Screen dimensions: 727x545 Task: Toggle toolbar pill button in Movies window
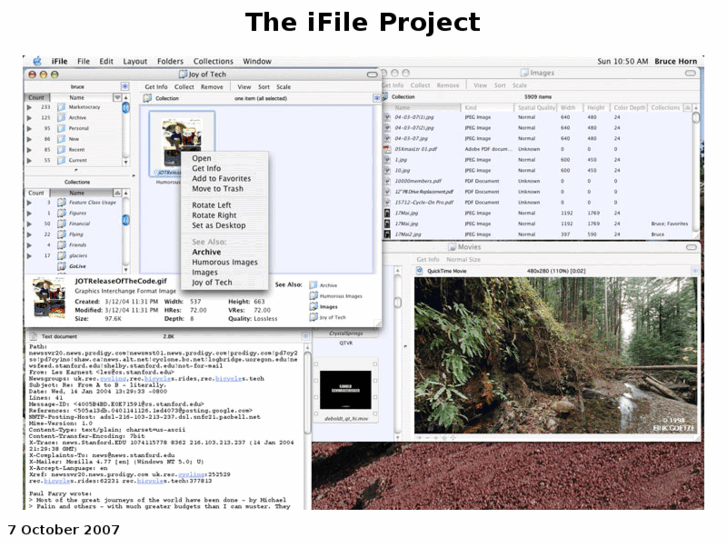(x=691, y=247)
